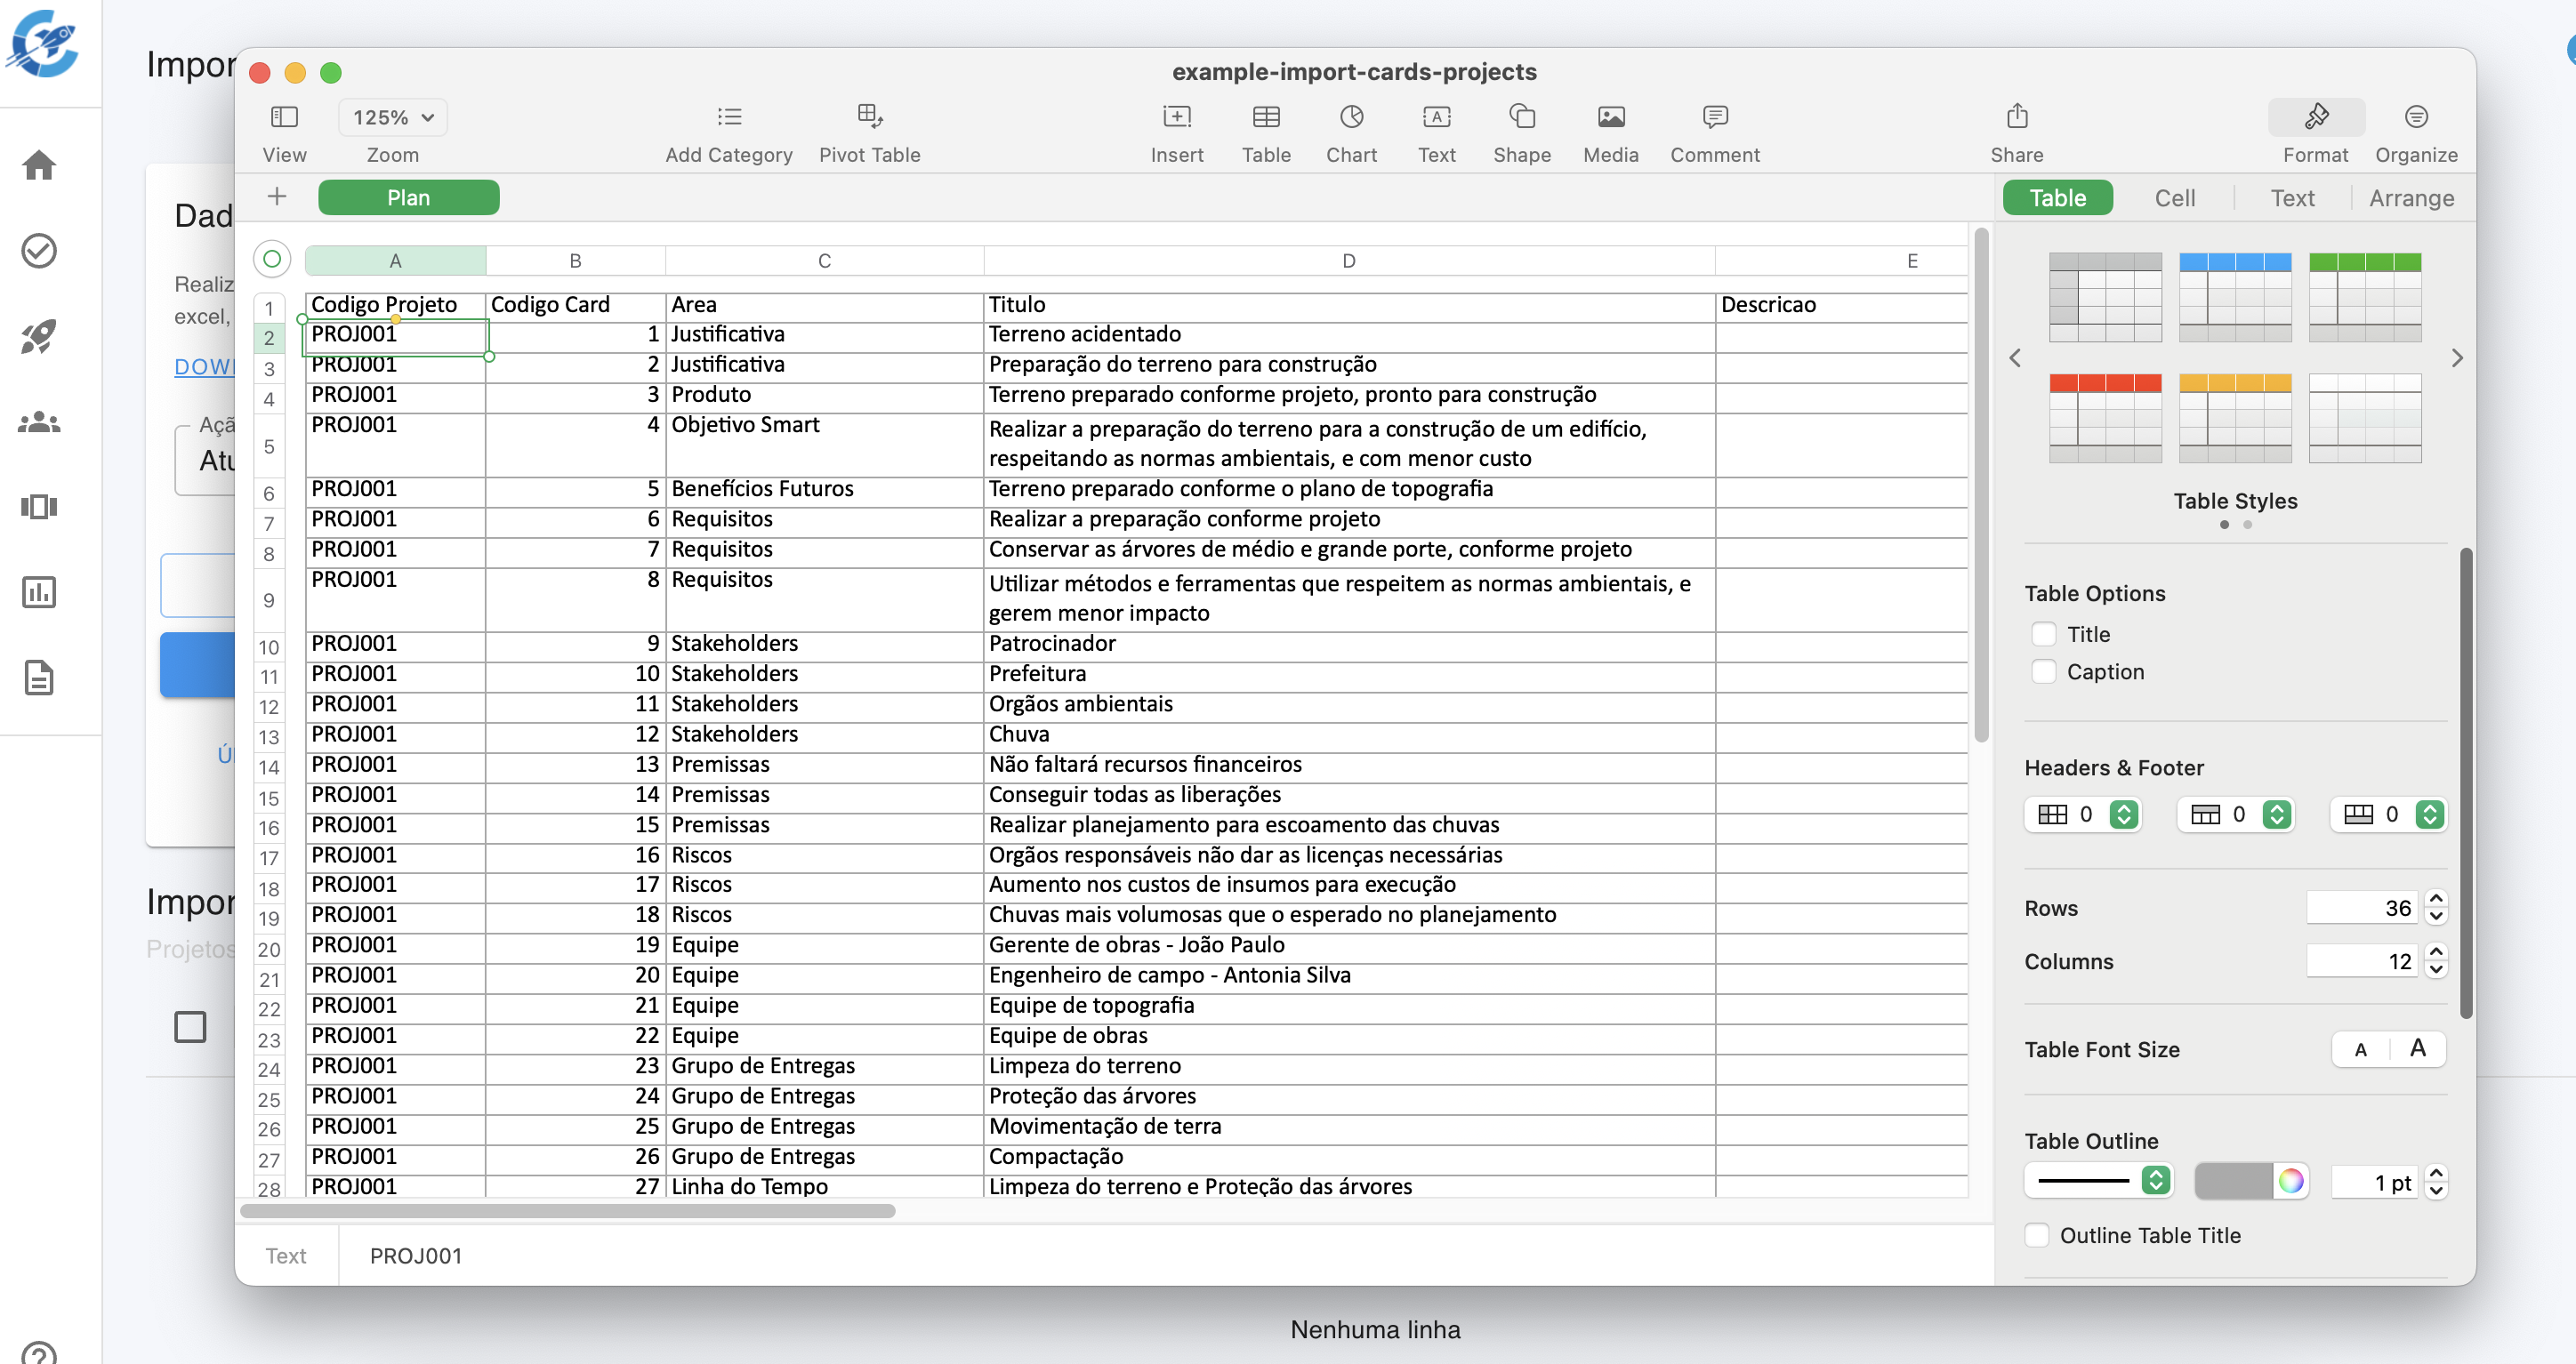Open the Media insert icon

(1610, 117)
